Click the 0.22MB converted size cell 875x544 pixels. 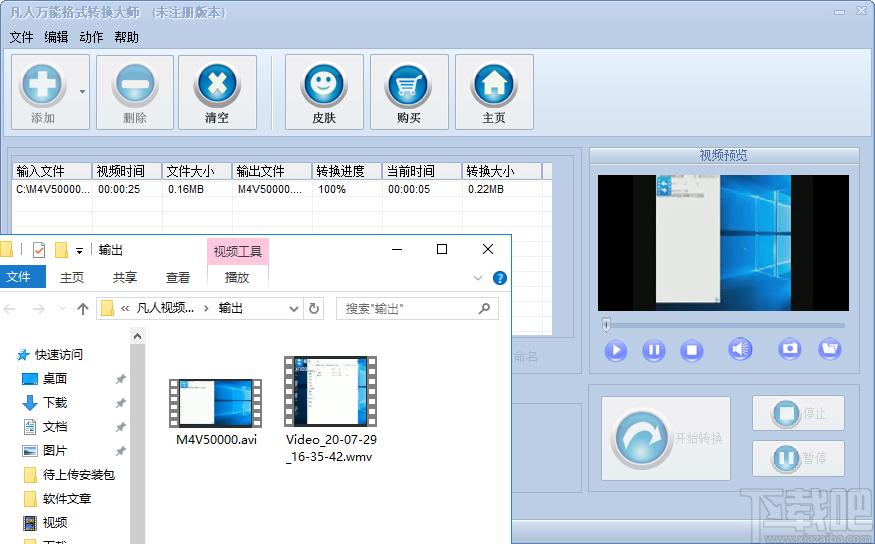[485, 189]
